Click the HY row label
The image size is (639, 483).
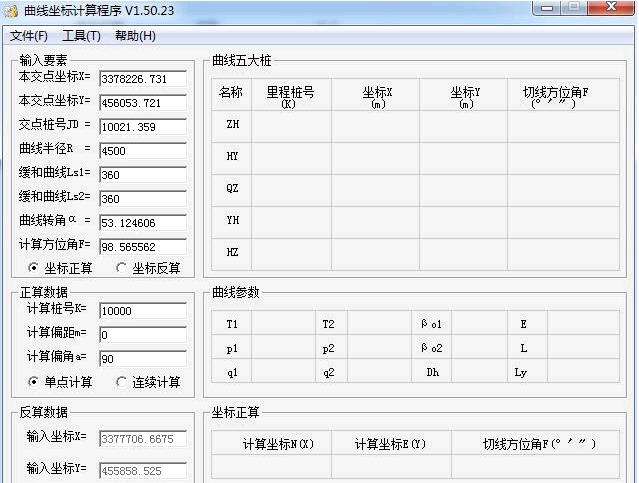tap(232, 156)
